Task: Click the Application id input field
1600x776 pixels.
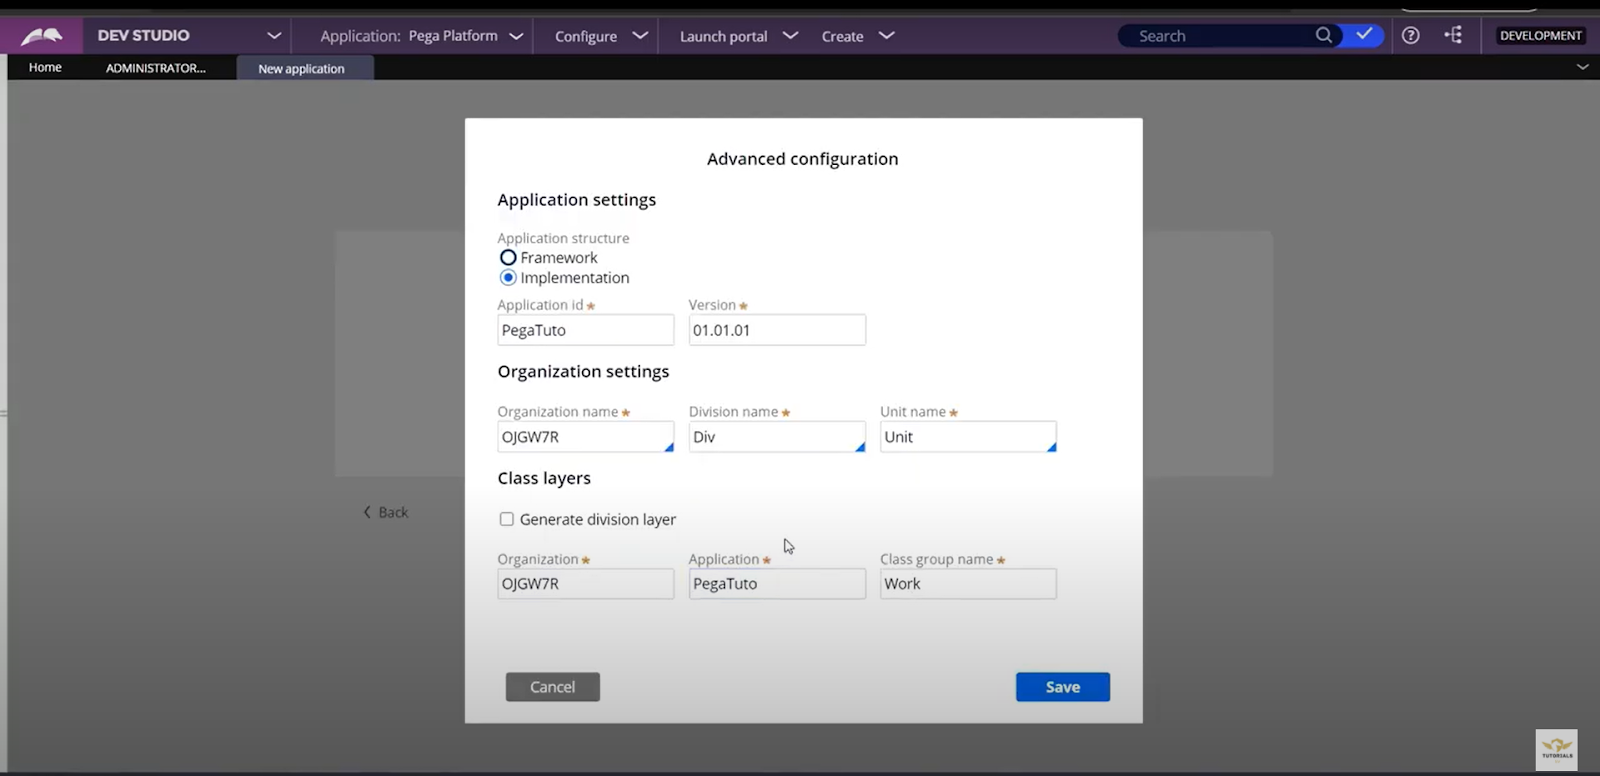Action: (x=586, y=330)
